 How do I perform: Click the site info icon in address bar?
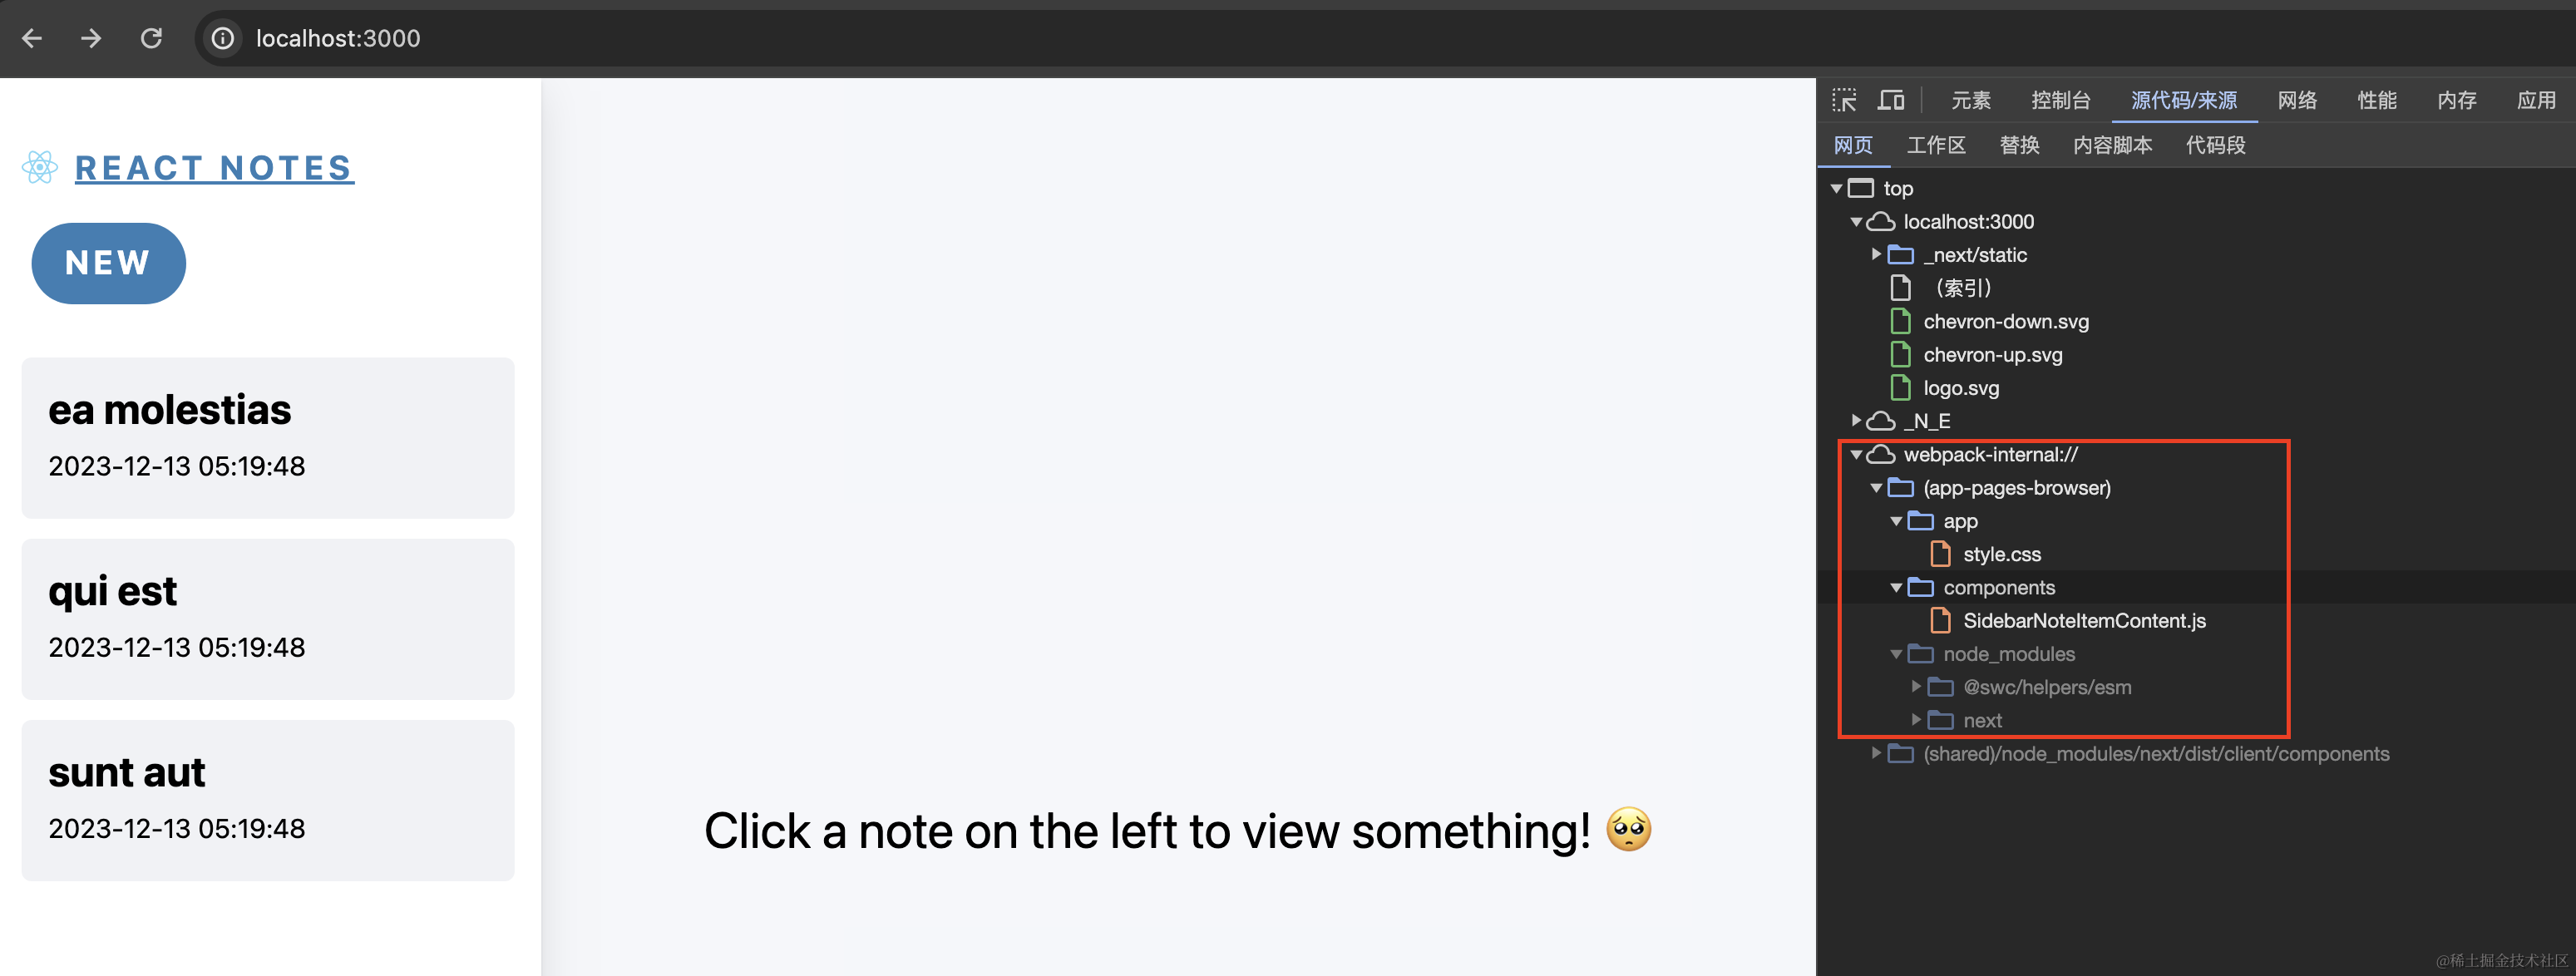point(222,39)
